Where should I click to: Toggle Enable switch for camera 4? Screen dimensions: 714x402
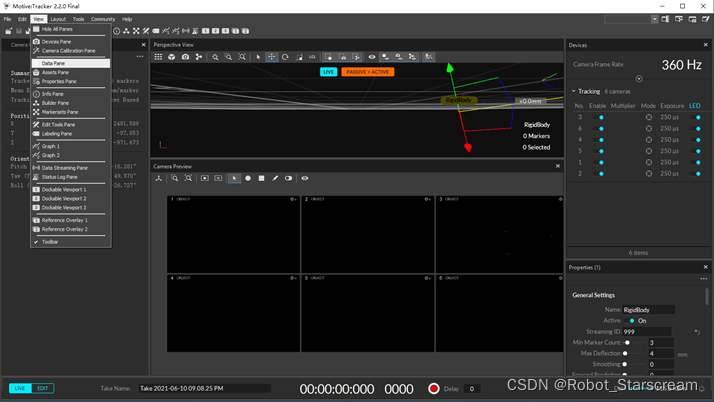point(598,140)
